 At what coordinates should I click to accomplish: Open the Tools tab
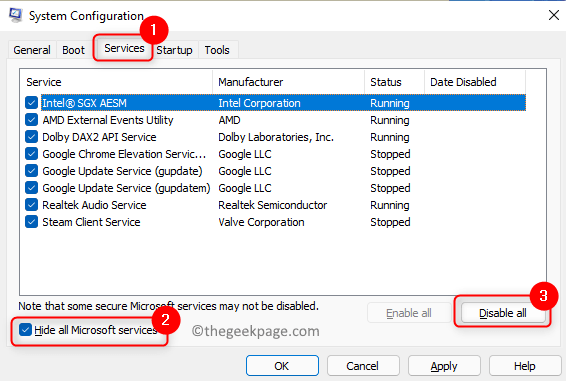(x=217, y=50)
